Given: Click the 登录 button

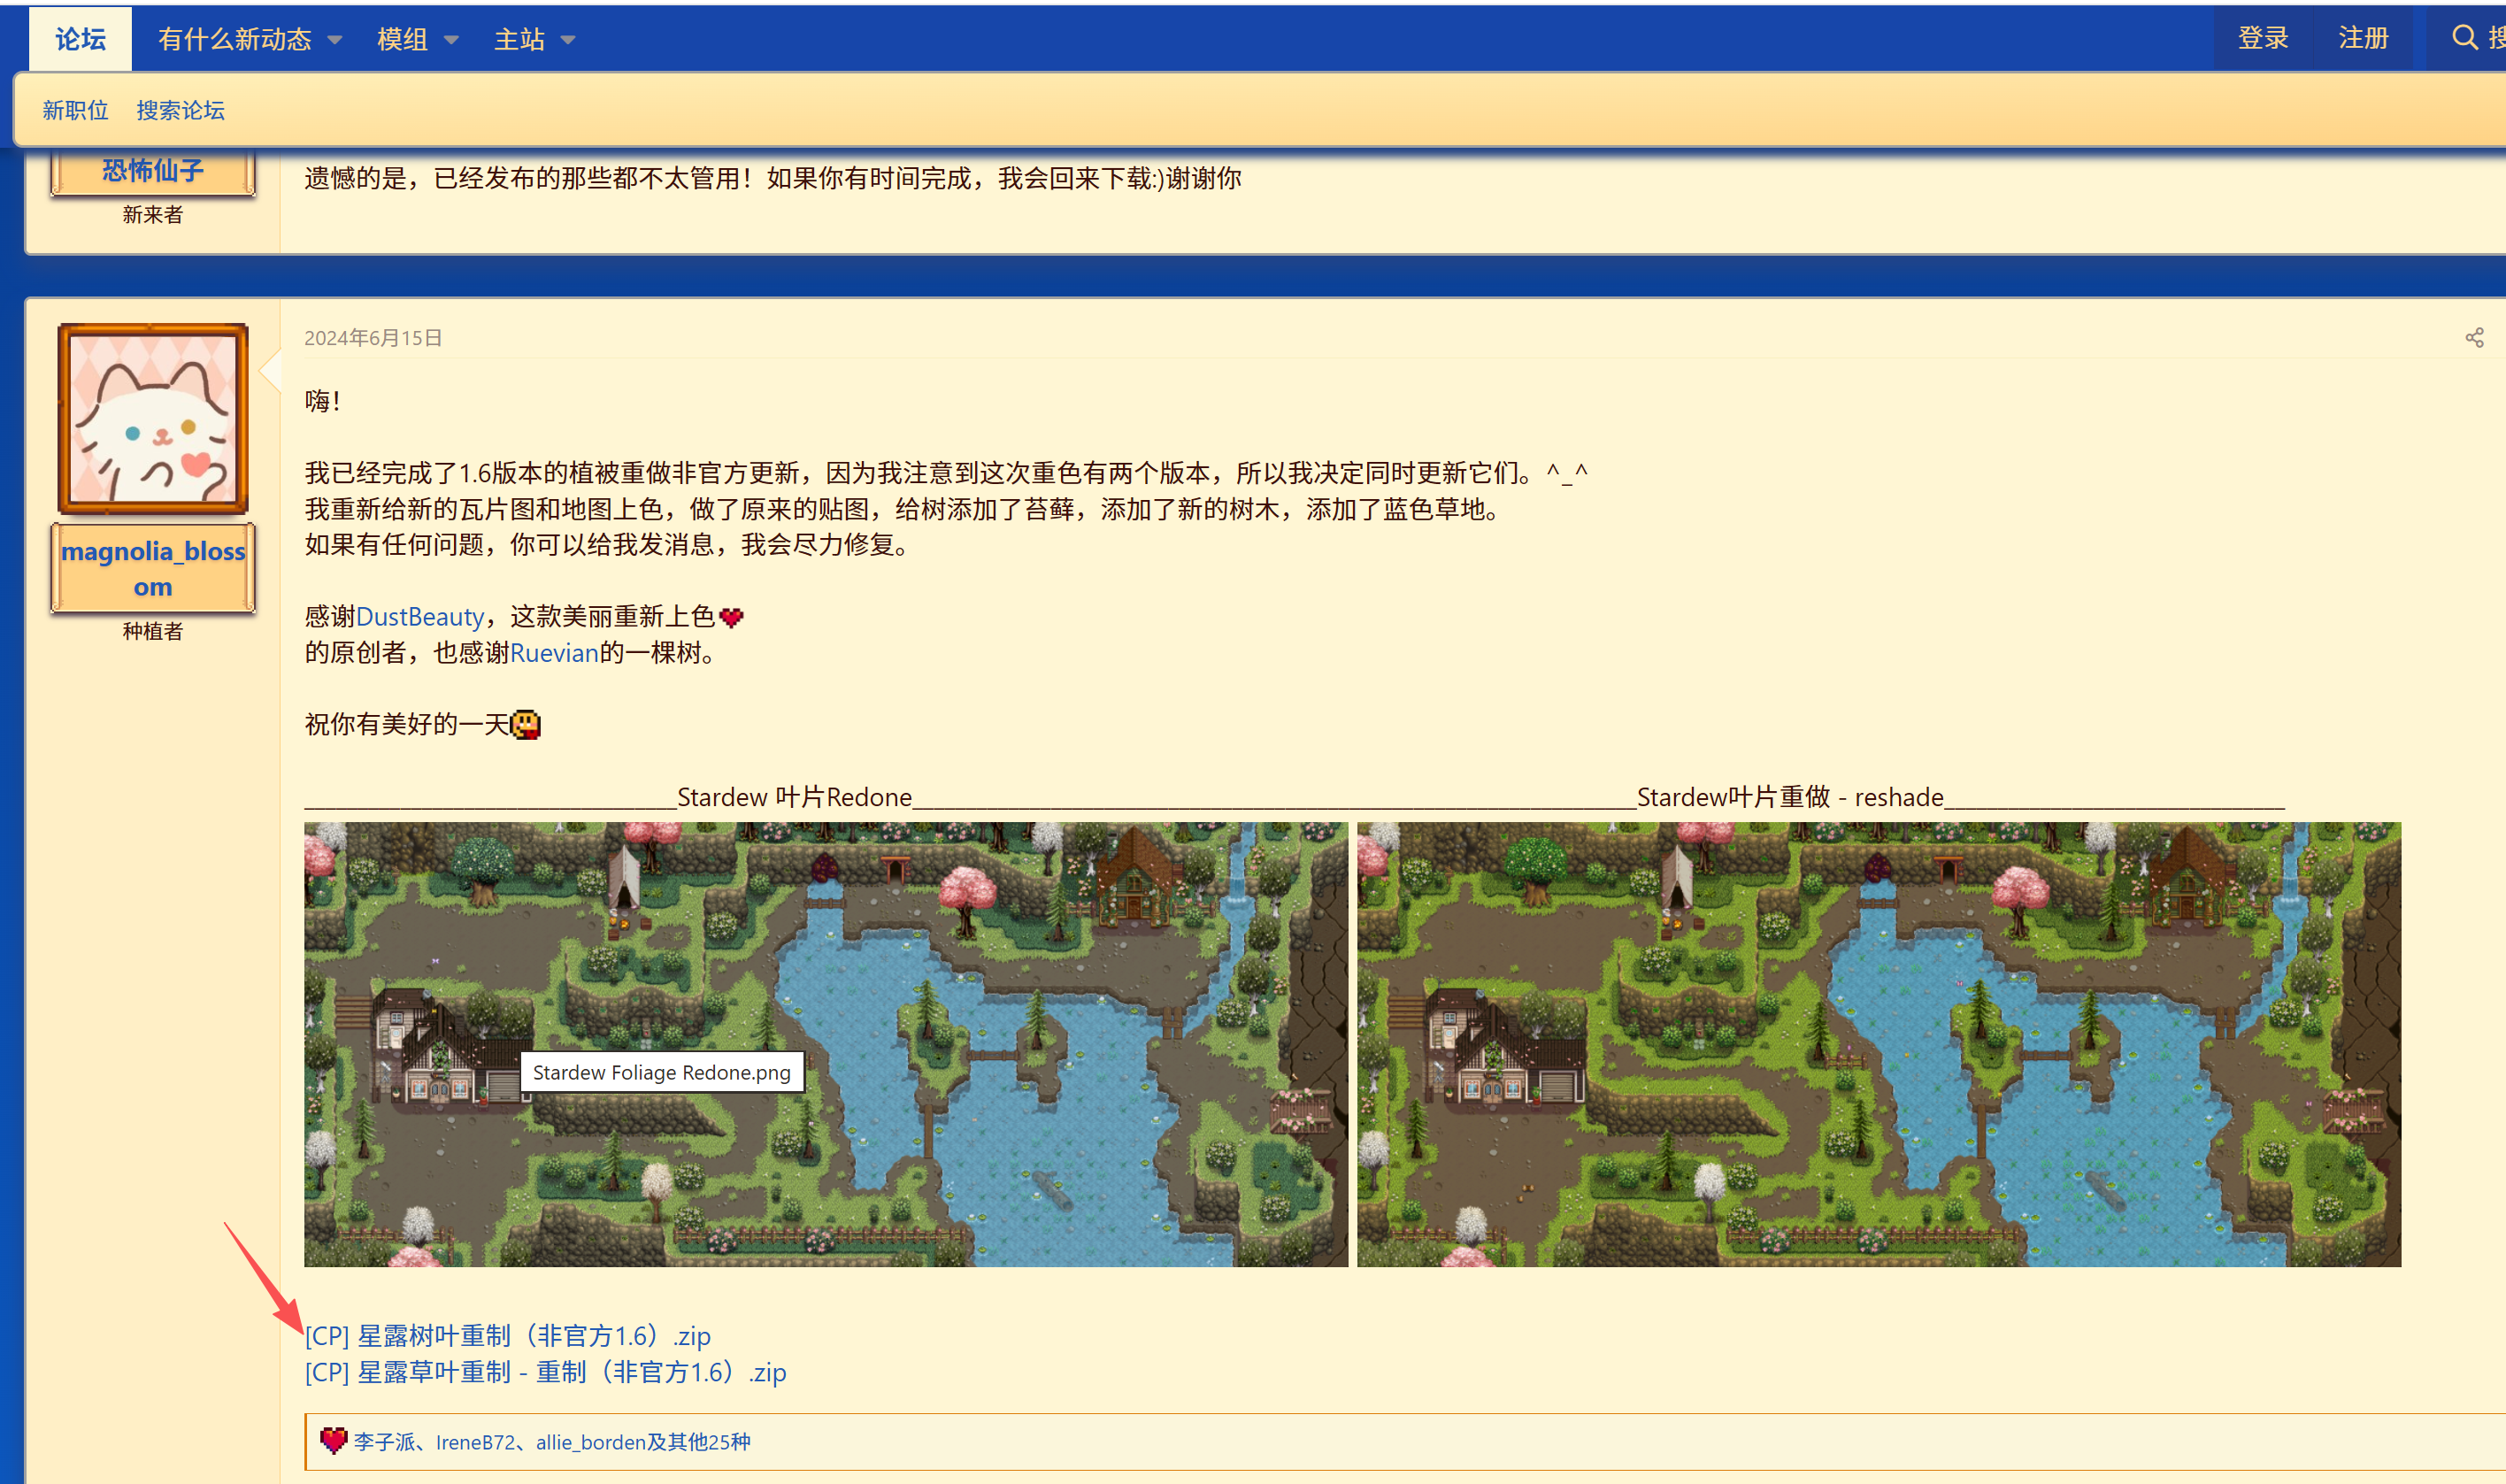Looking at the screenshot, I should click(x=2263, y=38).
